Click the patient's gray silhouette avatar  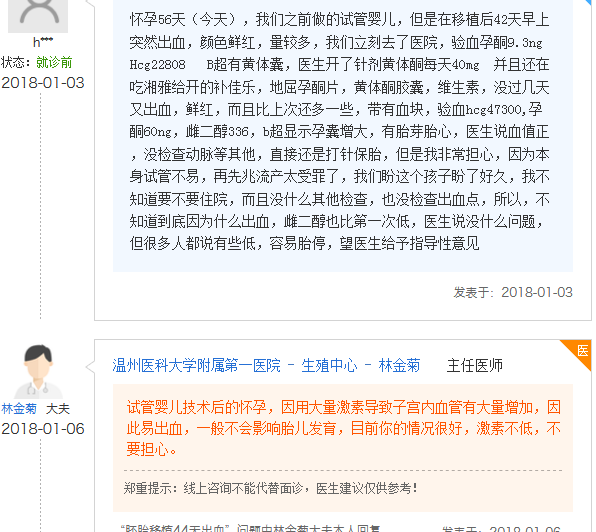38,15
